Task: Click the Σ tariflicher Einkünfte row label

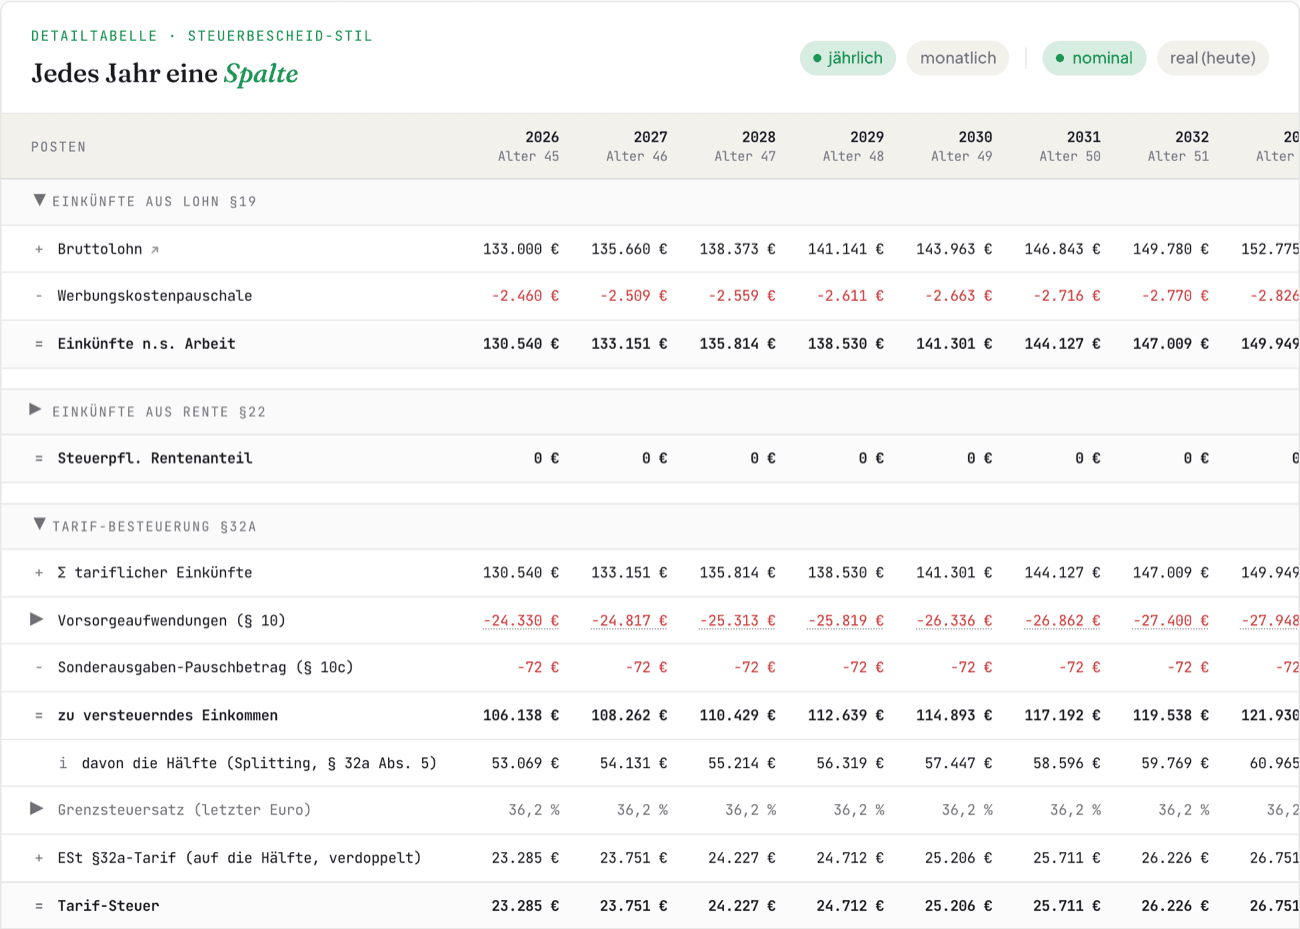Action: (155, 573)
